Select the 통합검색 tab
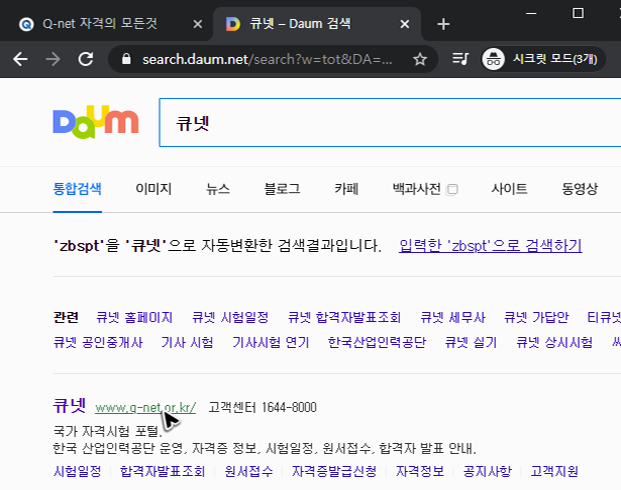The image size is (621, 490). (77, 189)
